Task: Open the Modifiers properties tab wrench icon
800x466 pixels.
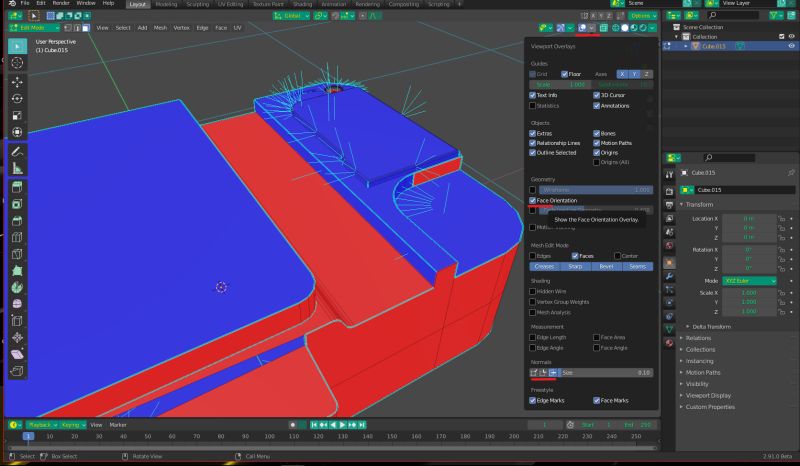Action: point(669,276)
